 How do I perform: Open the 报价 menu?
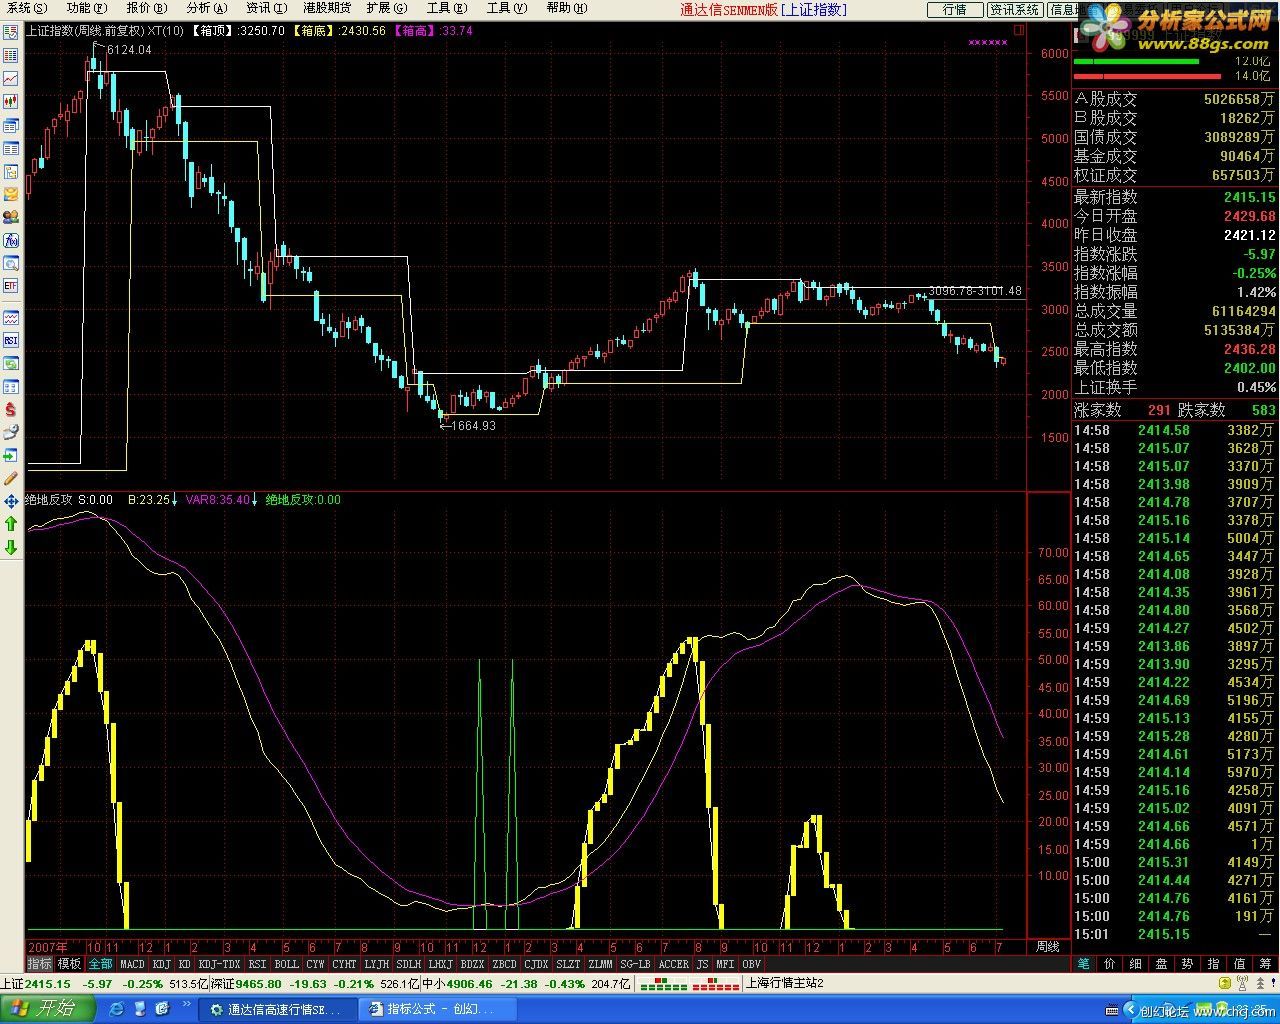tap(146, 8)
